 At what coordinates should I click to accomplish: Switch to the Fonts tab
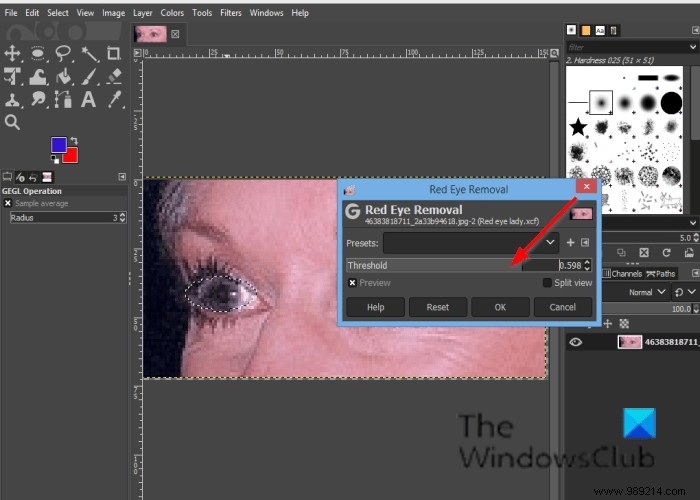point(600,30)
